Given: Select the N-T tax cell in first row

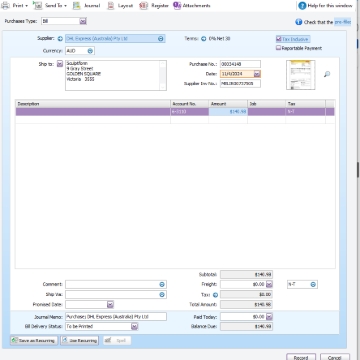Looking at the screenshot, I should point(305,112).
